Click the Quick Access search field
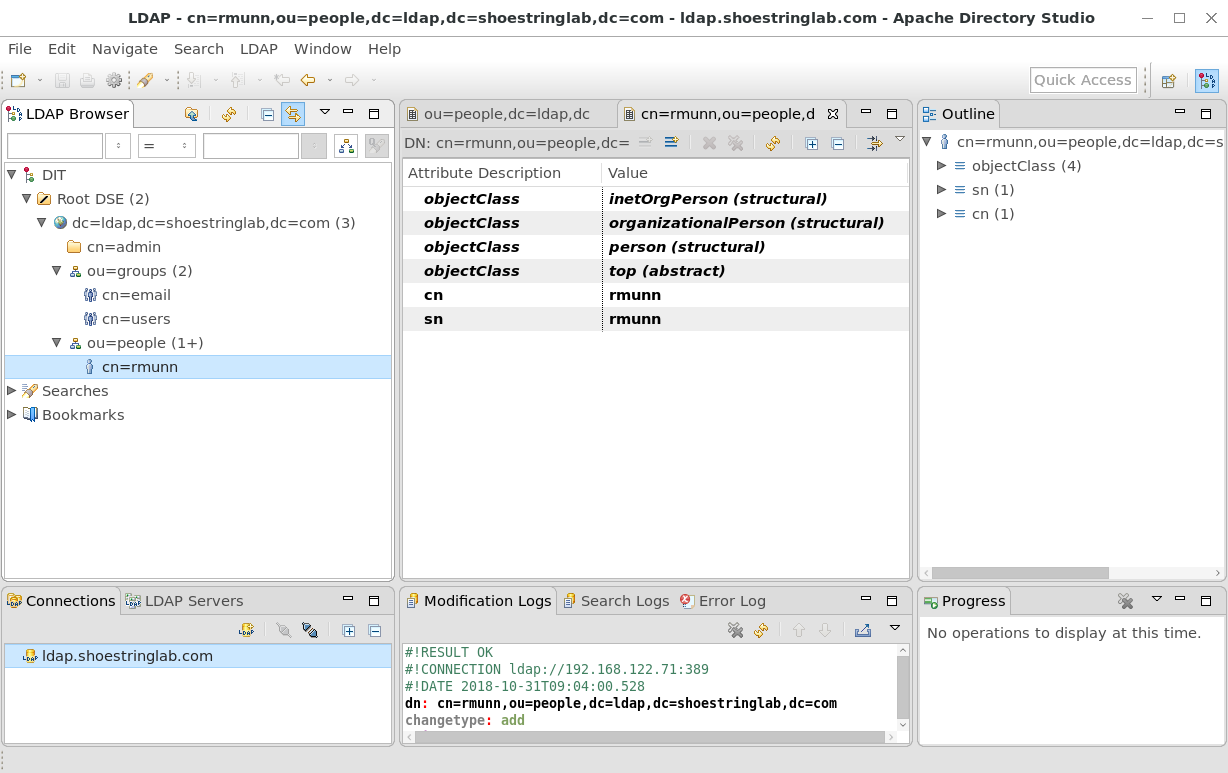 1083,80
